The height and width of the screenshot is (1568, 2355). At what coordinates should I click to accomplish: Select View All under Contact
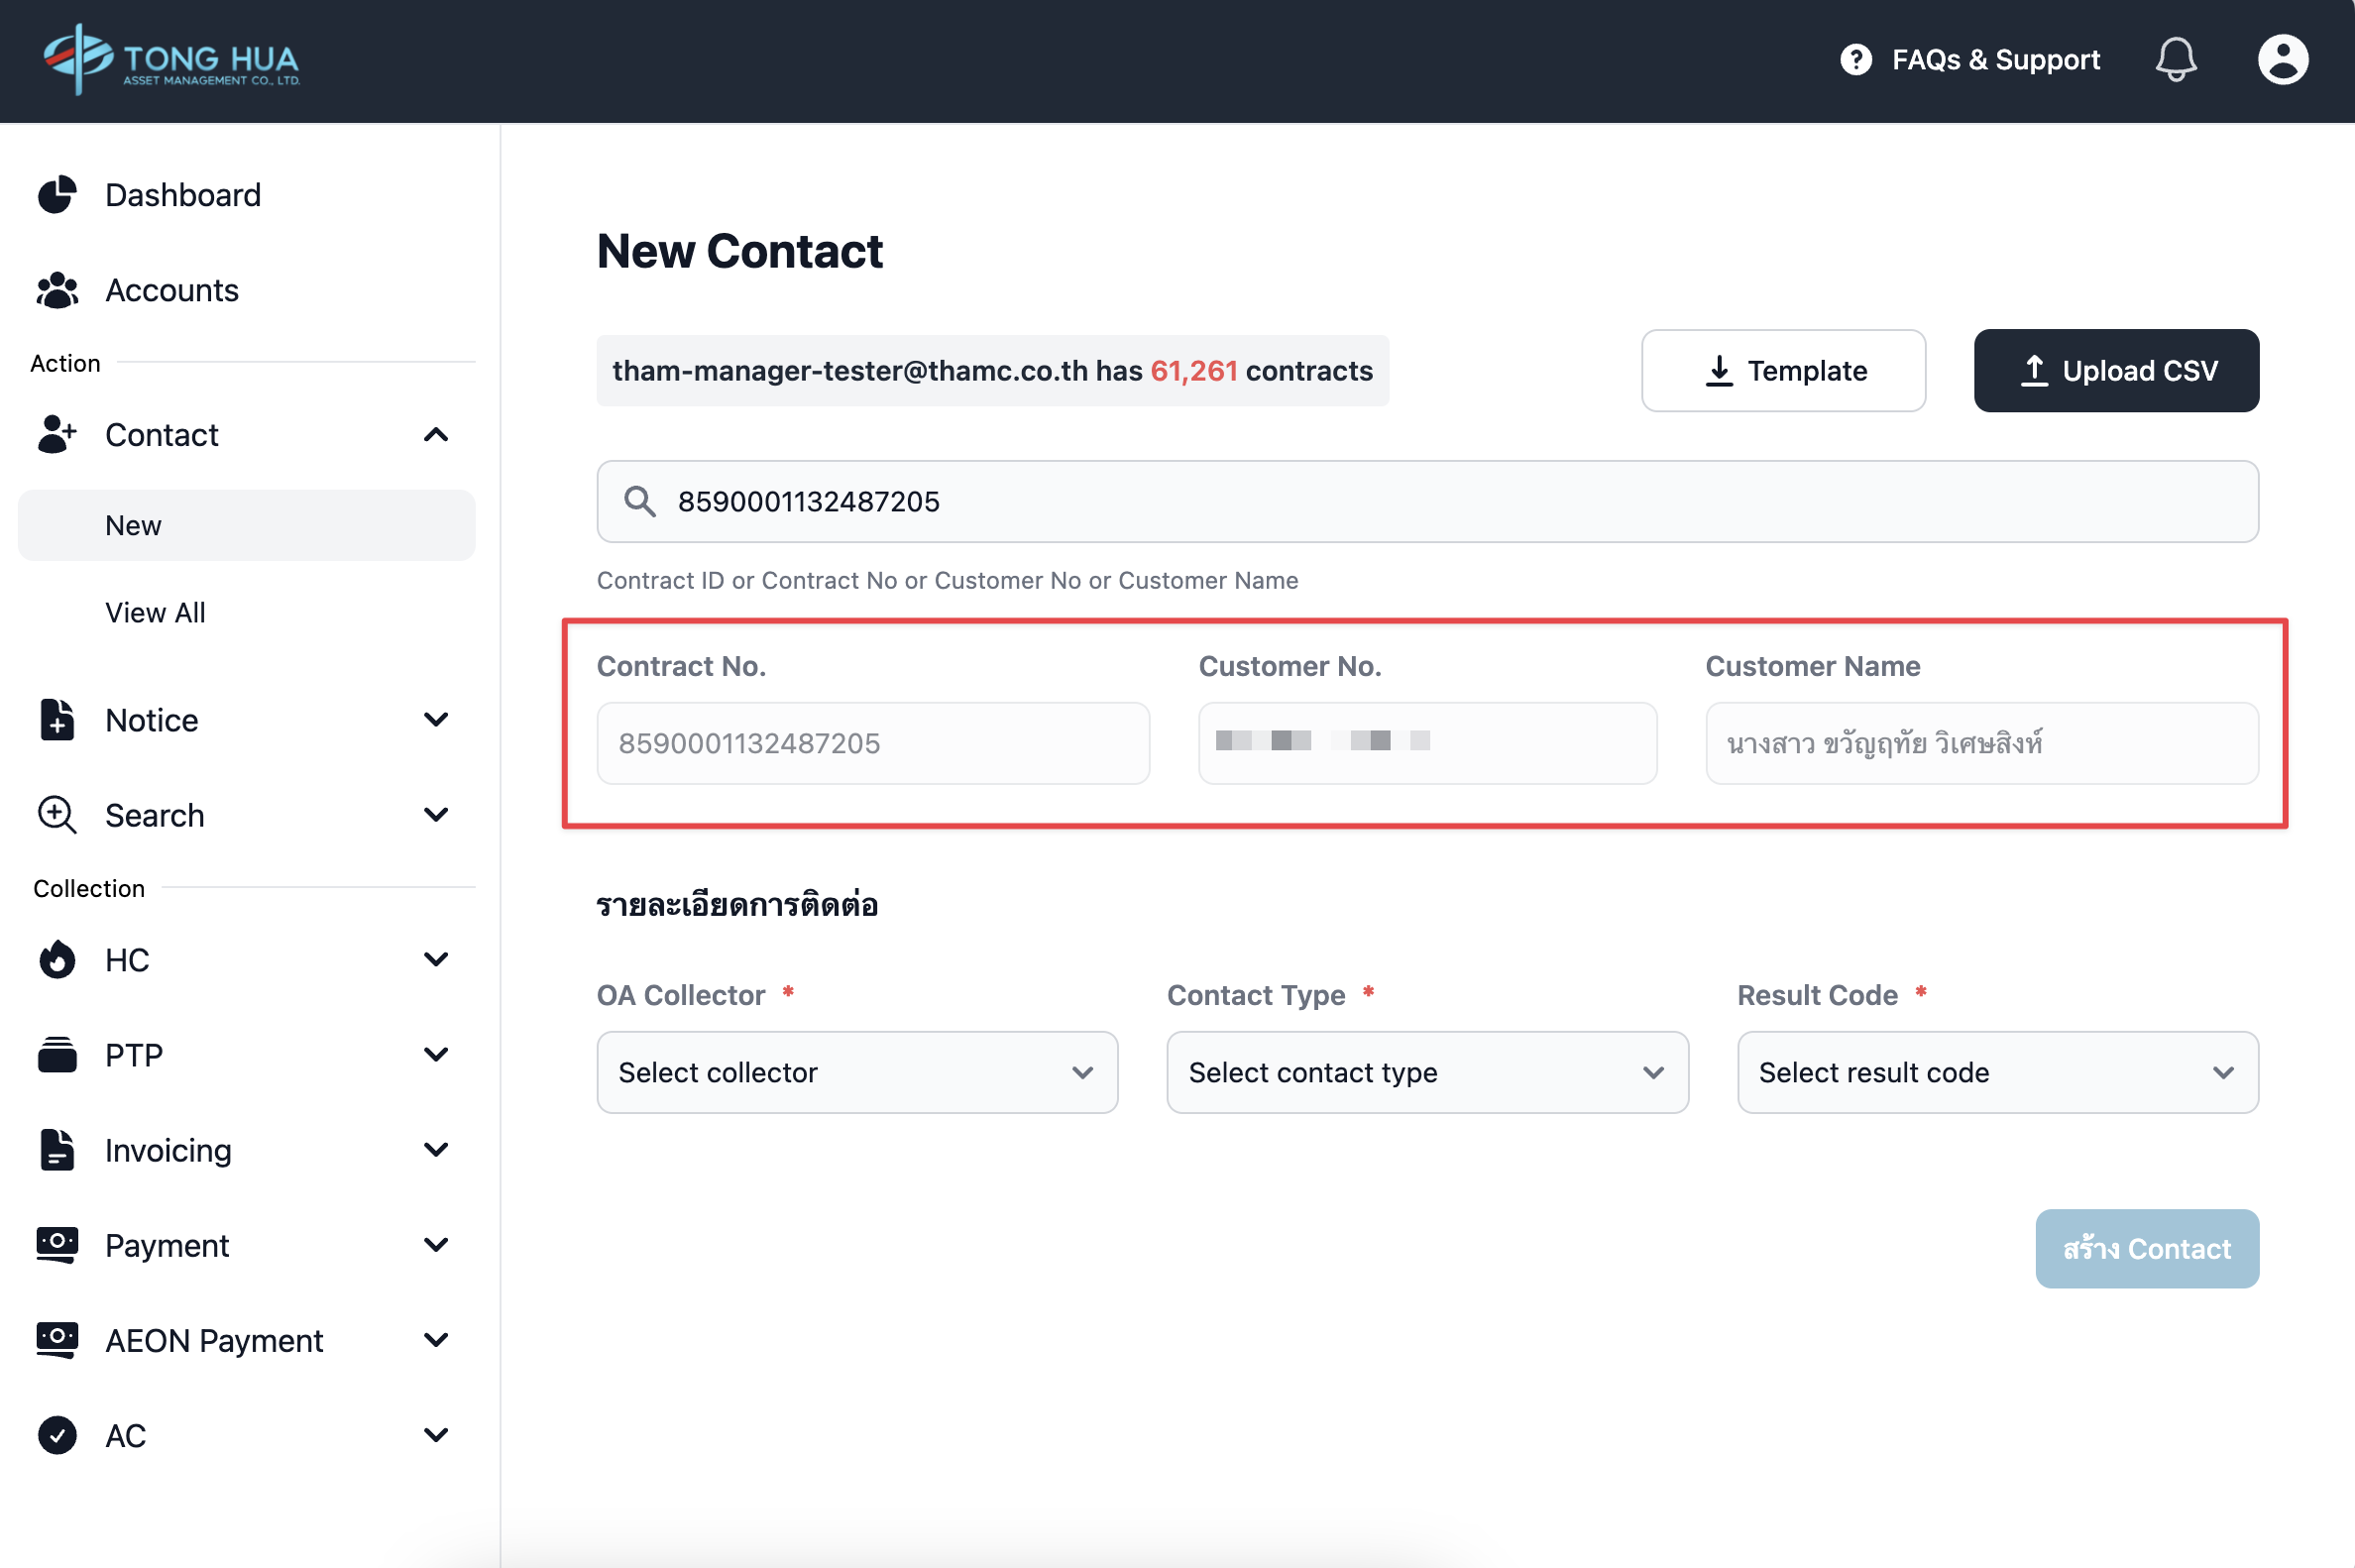pyautogui.click(x=155, y=612)
